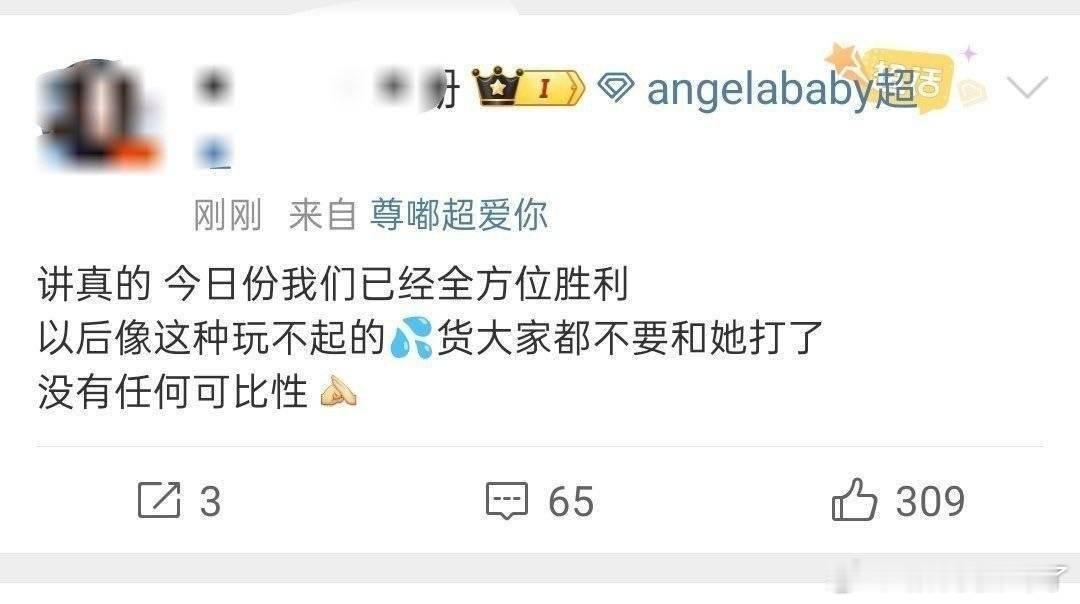This screenshot has height=604, width=1080.
Task: Click the blurred username of the poster
Action: tap(327, 88)
